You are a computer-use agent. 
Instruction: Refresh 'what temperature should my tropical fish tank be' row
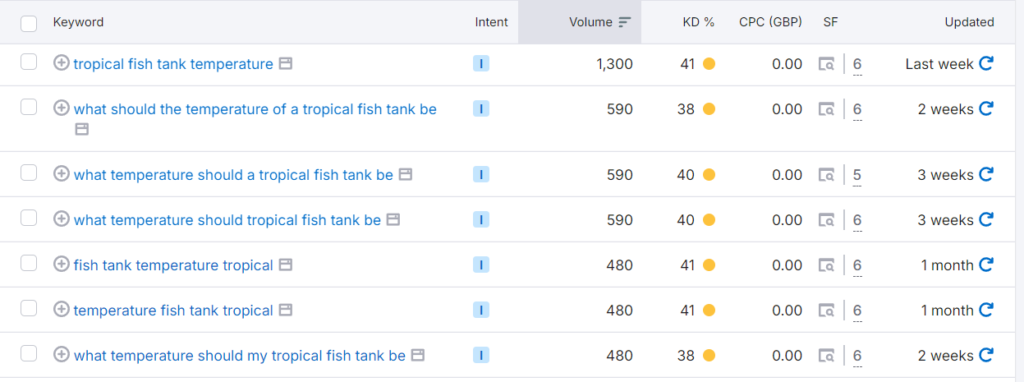coord(986,355)
